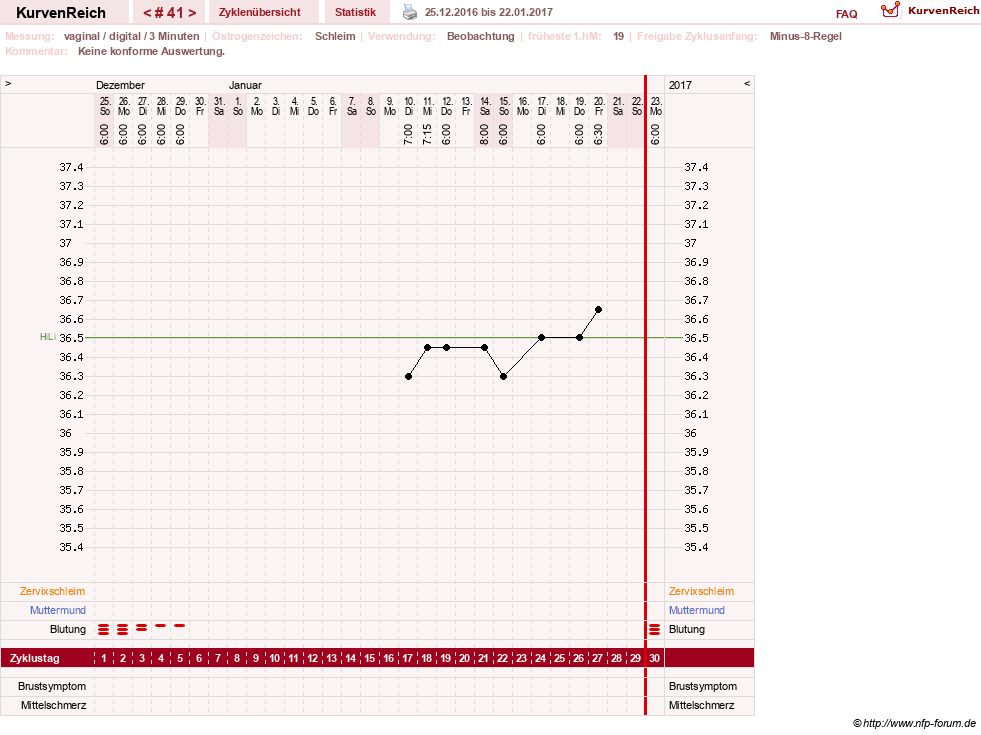Collapse chart with top-right < arrow
981x735 pixels.
point(746,83)
